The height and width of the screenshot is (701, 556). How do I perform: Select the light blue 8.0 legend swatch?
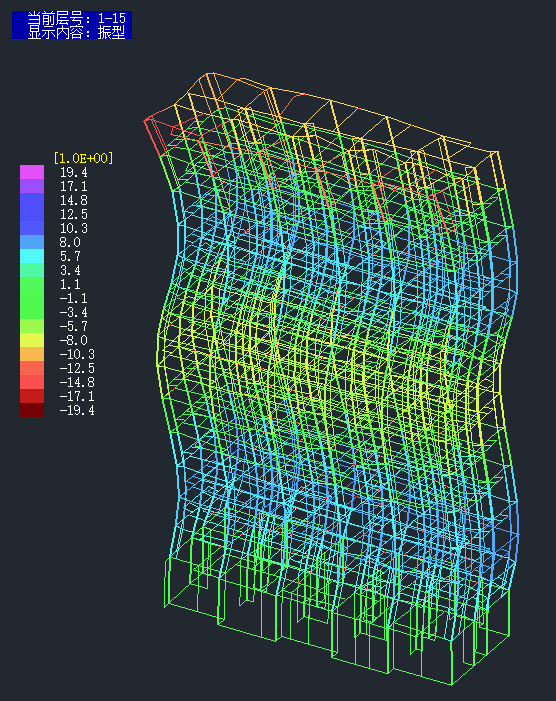pos(32,242)
